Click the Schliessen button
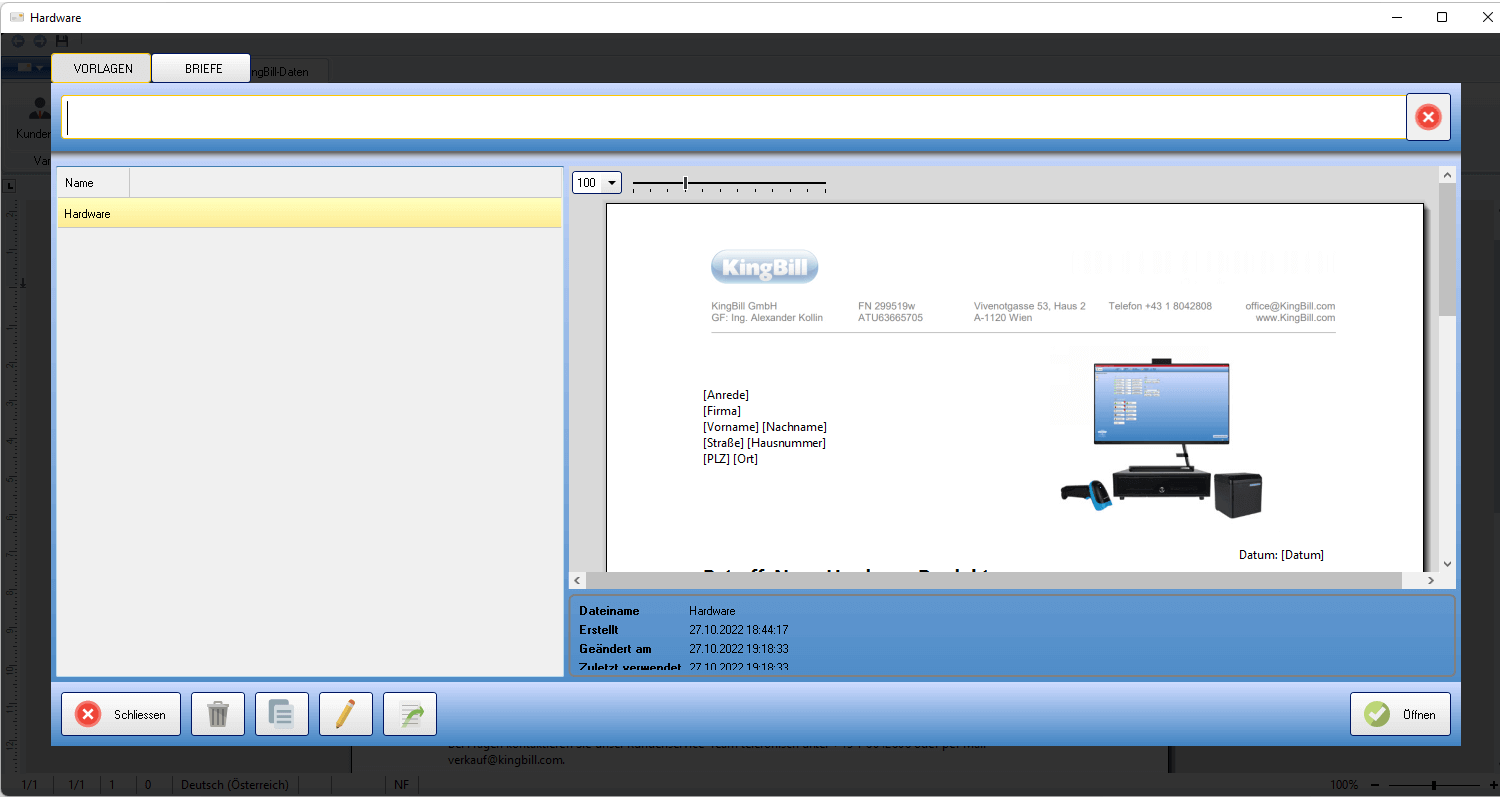The height and width of the screenshot is (800, 1500). pyautogui.click(x=121, y=714)
